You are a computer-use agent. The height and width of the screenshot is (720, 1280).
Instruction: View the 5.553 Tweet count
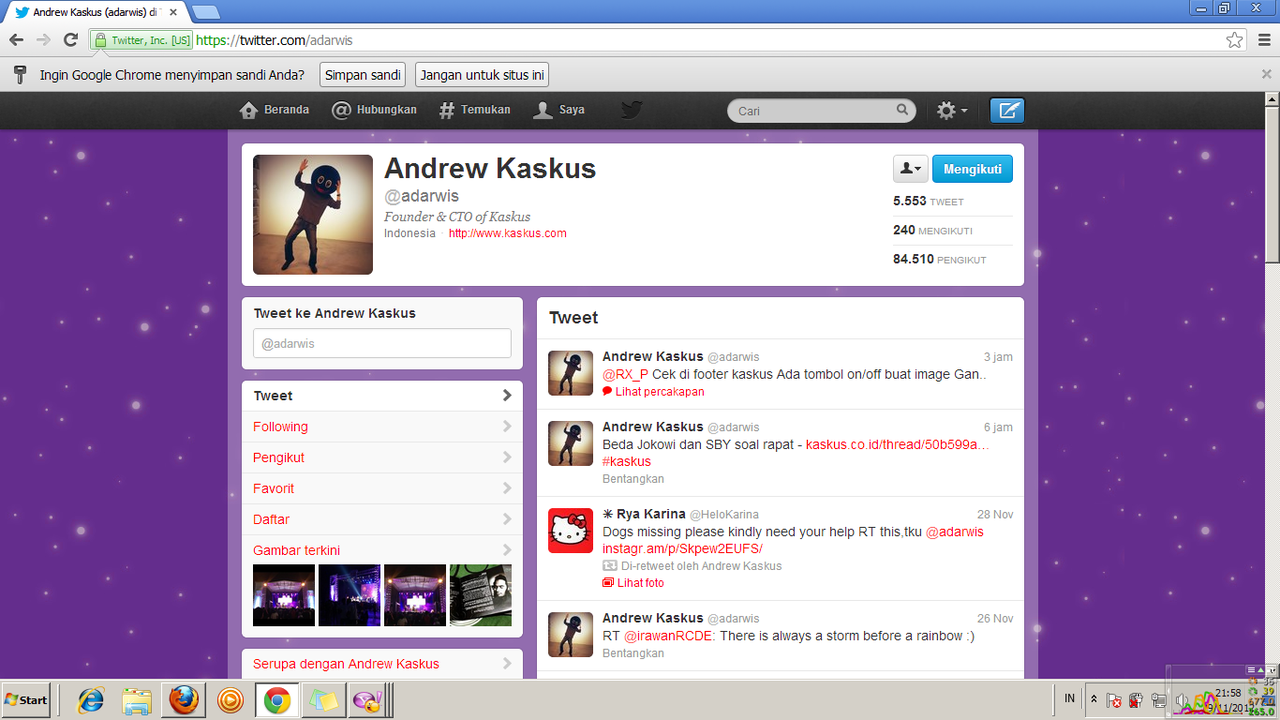coord(928,201)
